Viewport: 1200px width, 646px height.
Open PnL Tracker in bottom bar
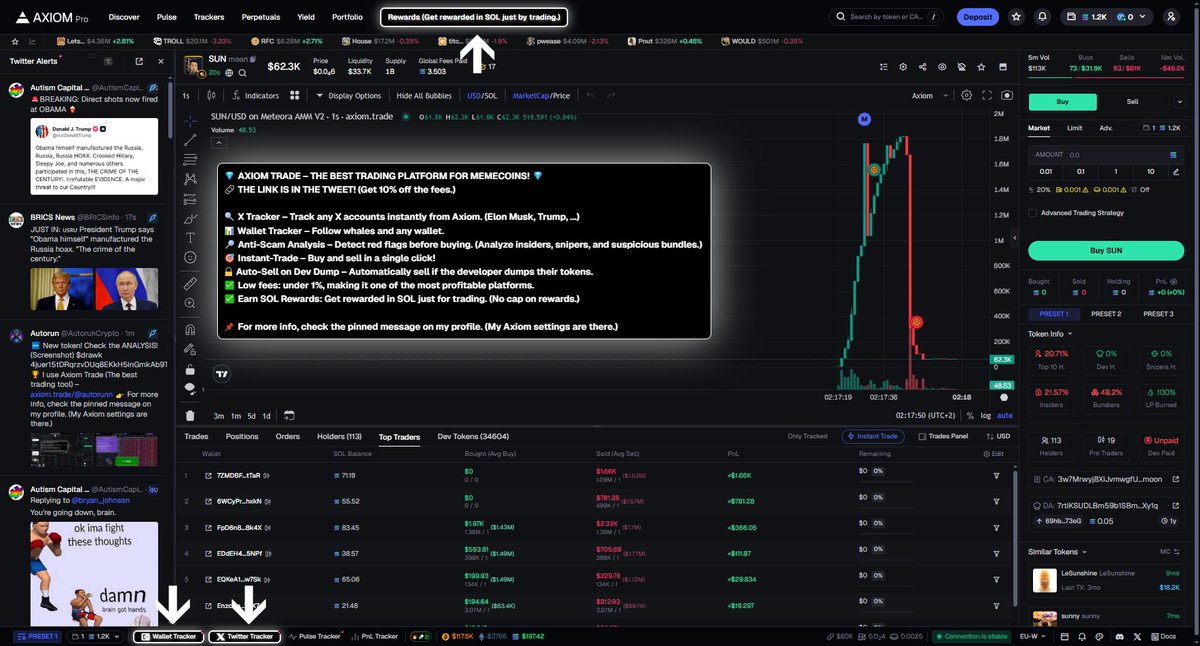click(374, 636)
